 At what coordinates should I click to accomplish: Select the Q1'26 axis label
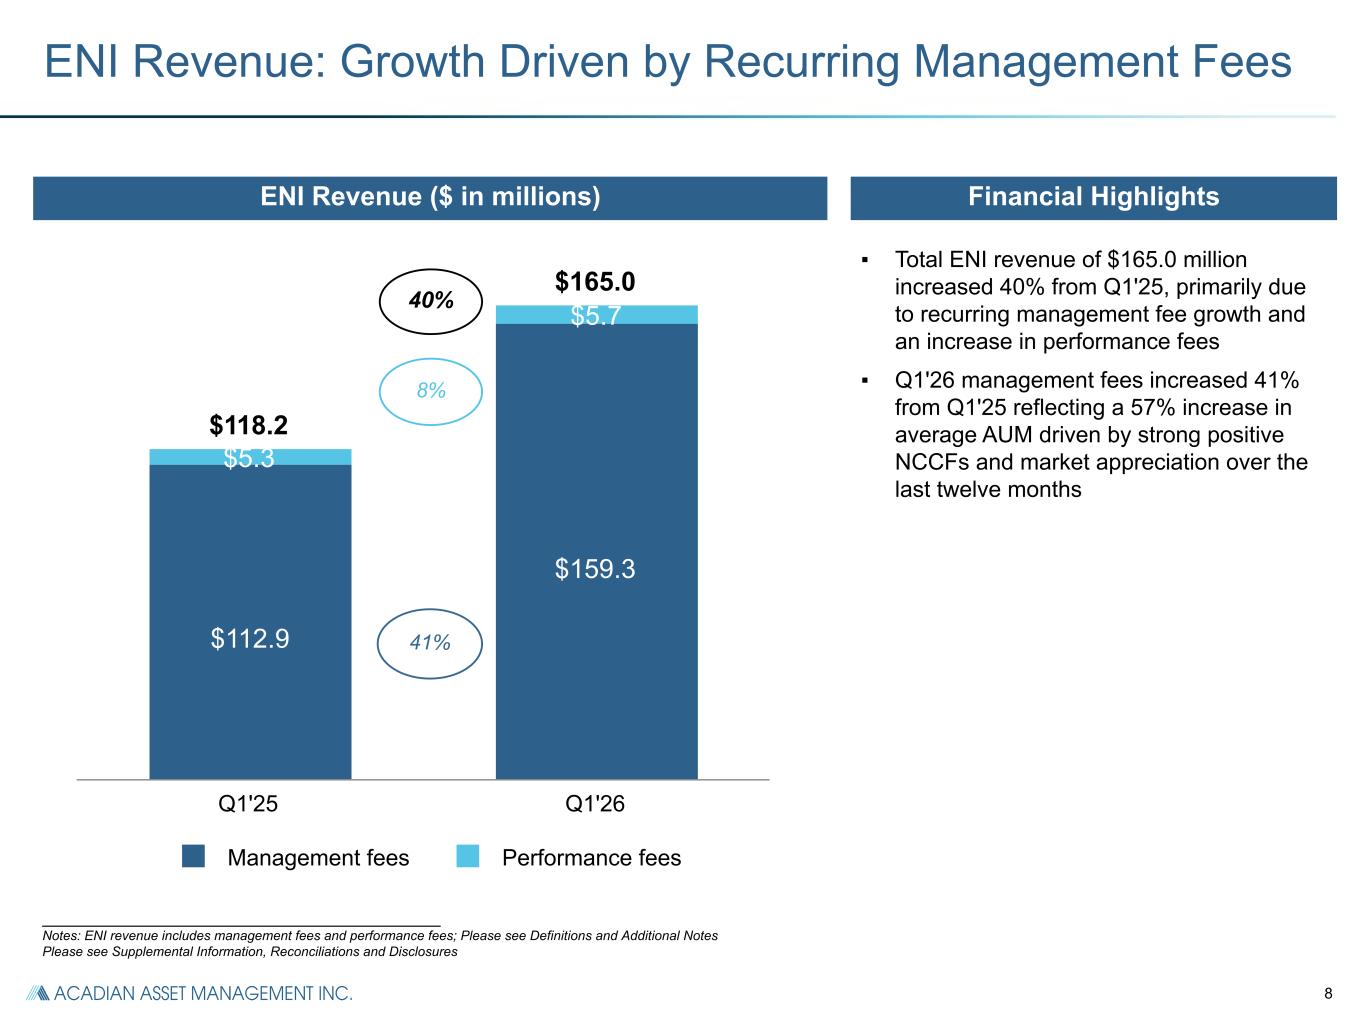(595, 804)
